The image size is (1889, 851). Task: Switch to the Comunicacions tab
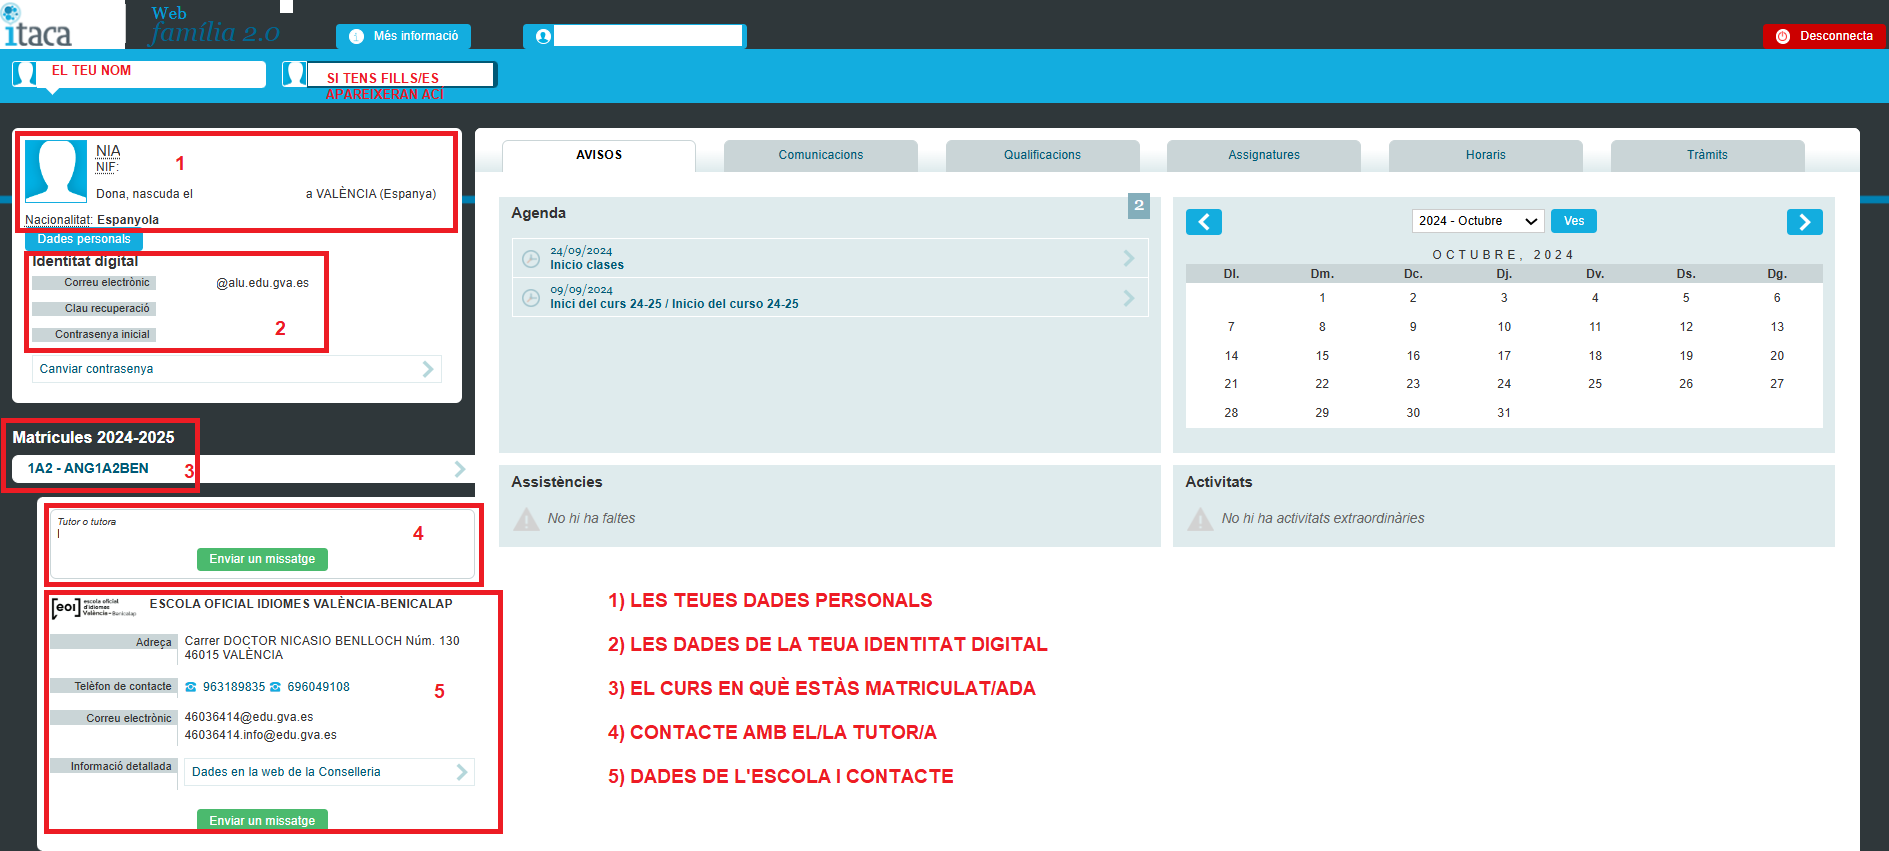(820, 155)
